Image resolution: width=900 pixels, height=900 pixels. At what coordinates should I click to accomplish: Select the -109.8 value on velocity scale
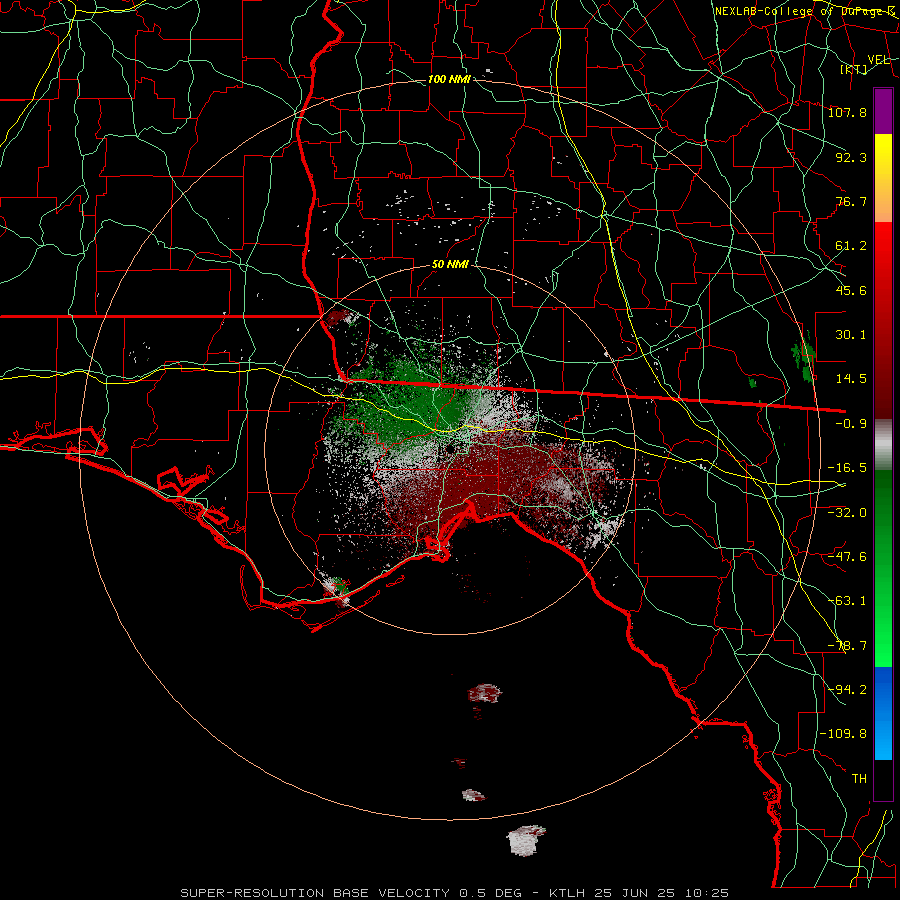[x=843, y=734]
